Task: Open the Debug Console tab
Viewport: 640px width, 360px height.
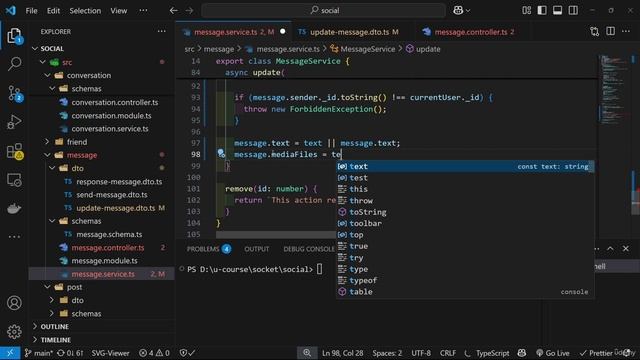Action: [x=309, y=249]
